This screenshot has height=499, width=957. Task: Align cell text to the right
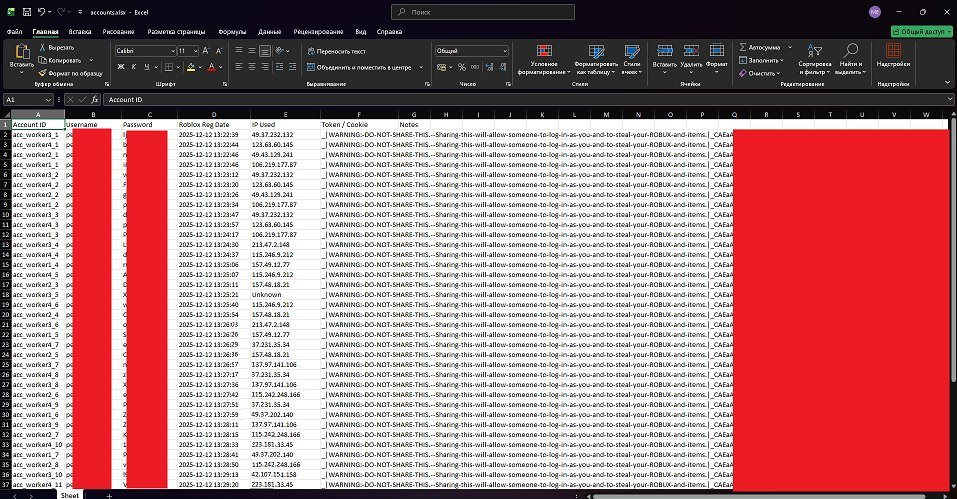tap(265, 67)
